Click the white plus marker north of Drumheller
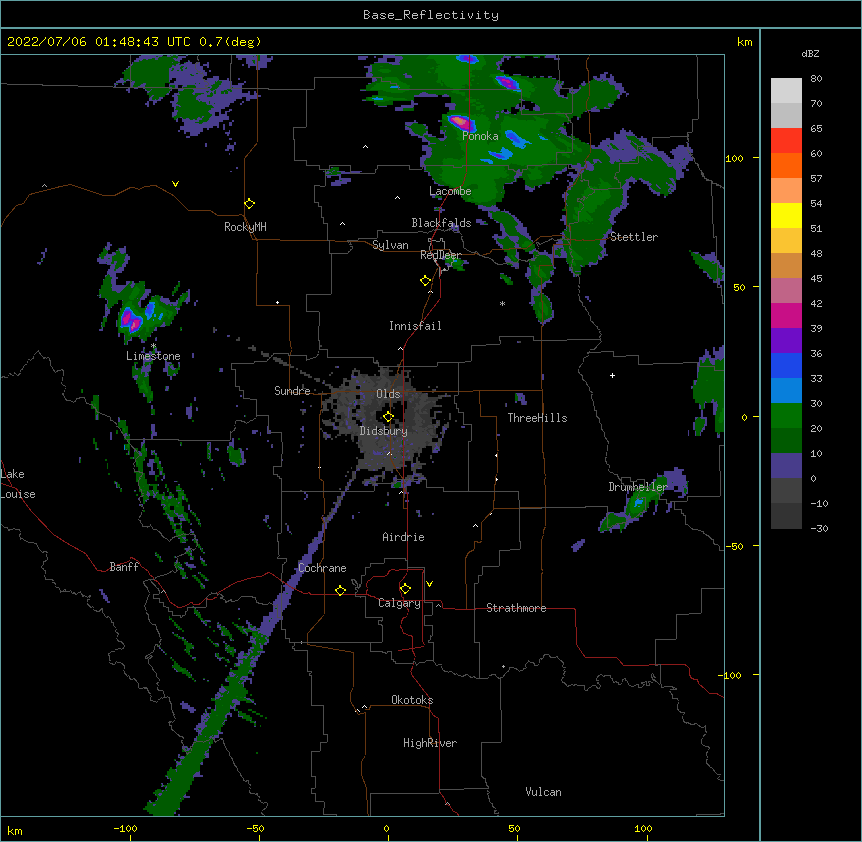Screen dimensions: 862x842 [x=612, y=375]
